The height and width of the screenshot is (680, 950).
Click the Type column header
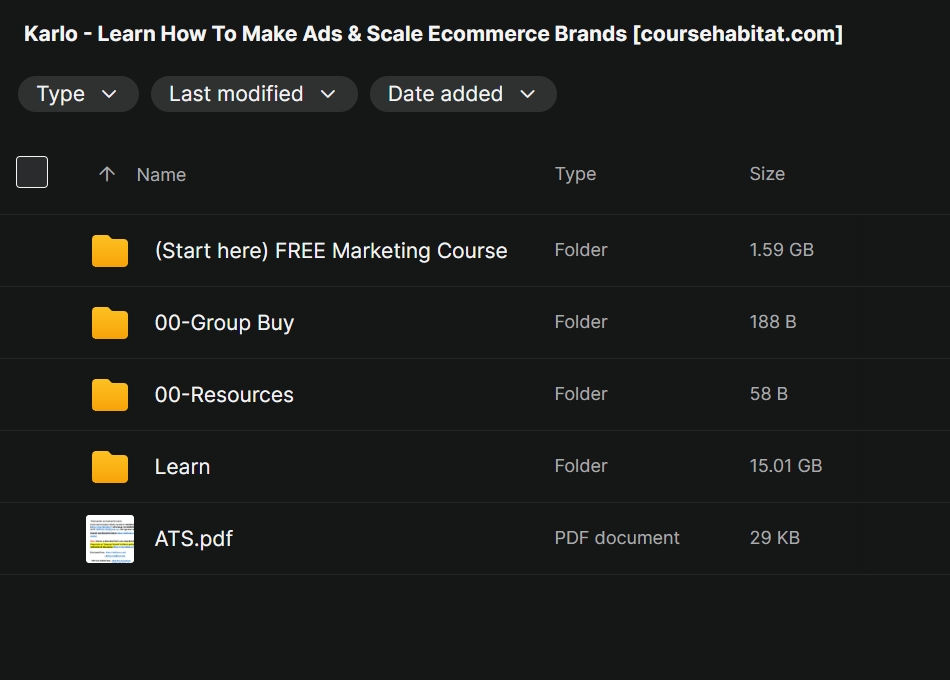(x=575, y=174)
